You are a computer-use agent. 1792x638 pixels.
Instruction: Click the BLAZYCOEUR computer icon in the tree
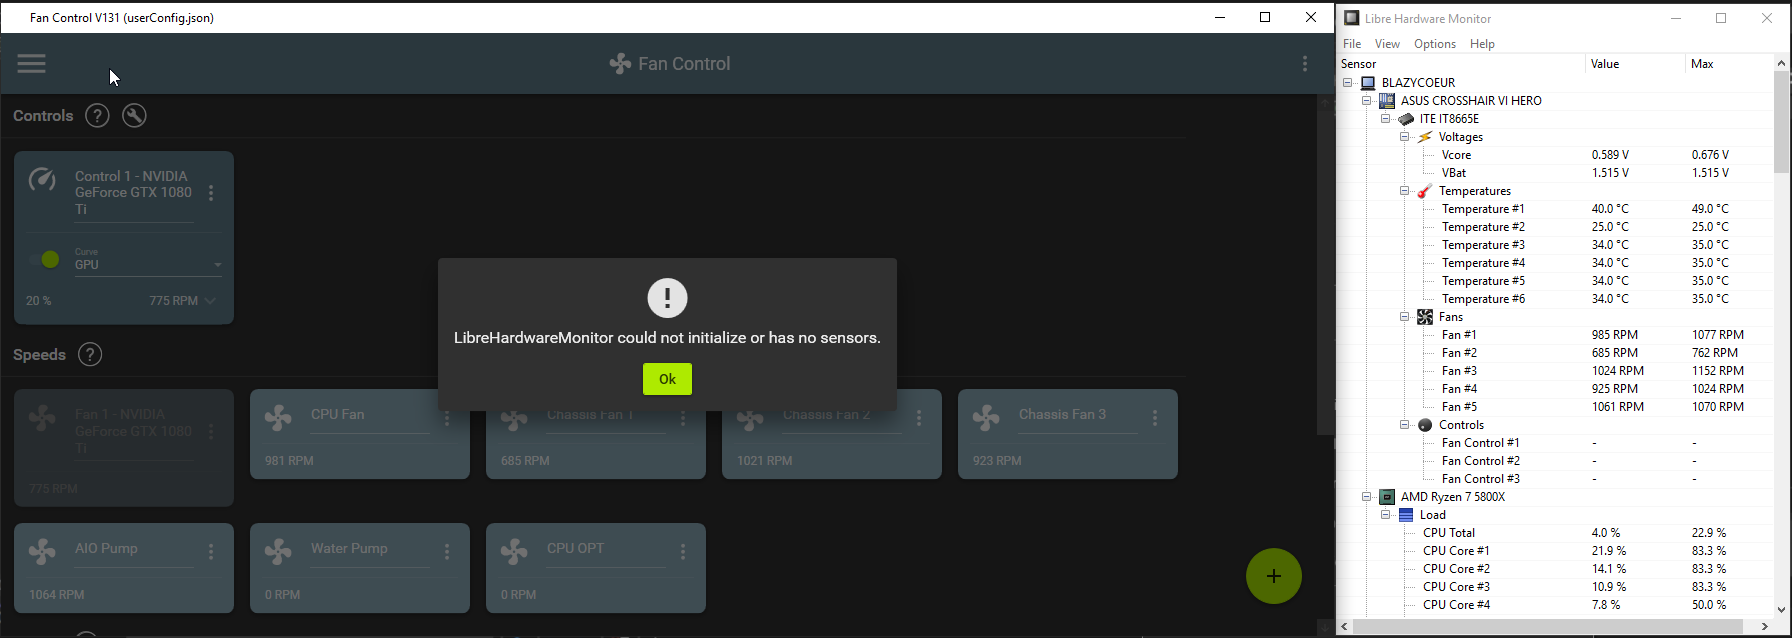point(1368,83)
